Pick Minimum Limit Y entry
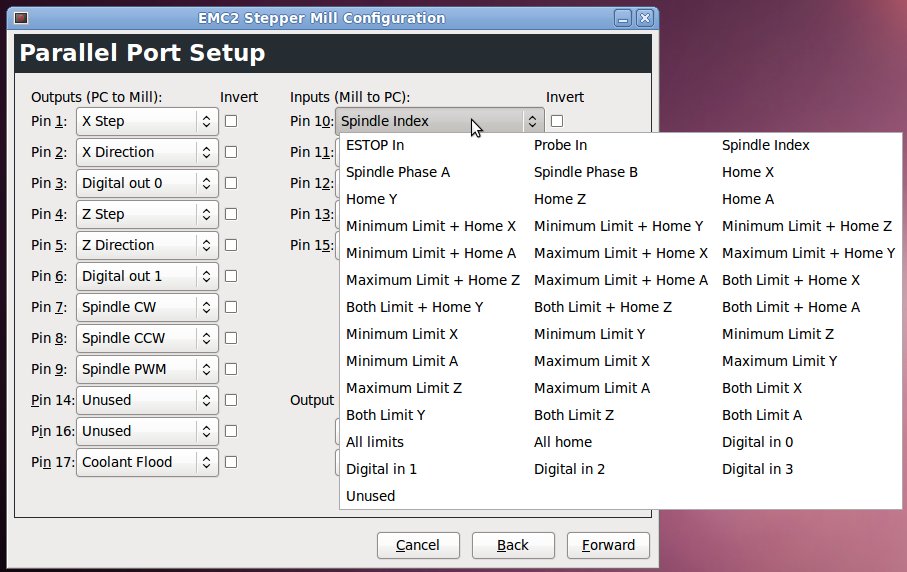Viewport: 907px width, 572px height. 589,334
